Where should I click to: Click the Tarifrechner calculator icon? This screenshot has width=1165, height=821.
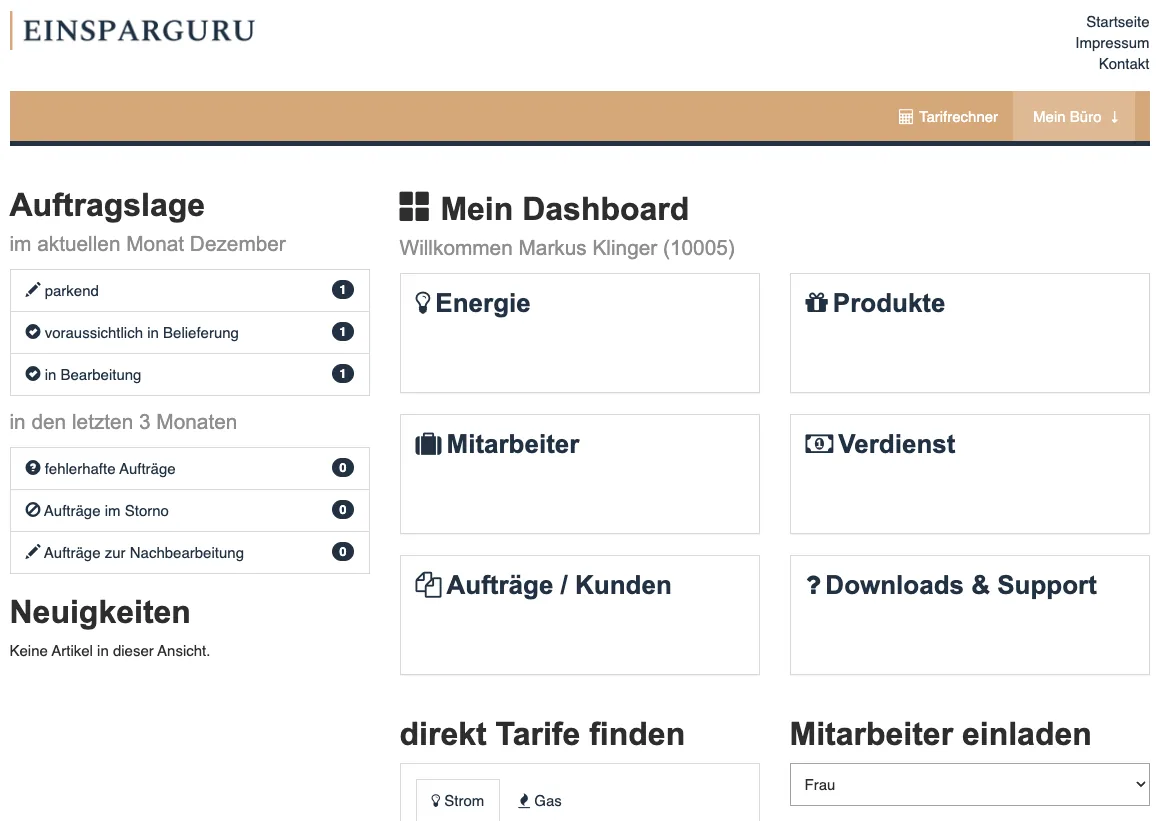point(905,117)
